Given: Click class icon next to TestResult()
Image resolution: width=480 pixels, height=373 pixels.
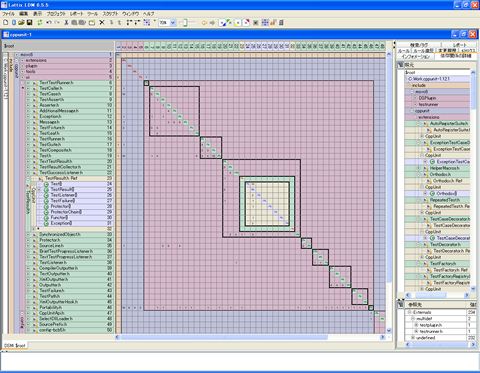Looking at the screenshot, I should (46, 189).
